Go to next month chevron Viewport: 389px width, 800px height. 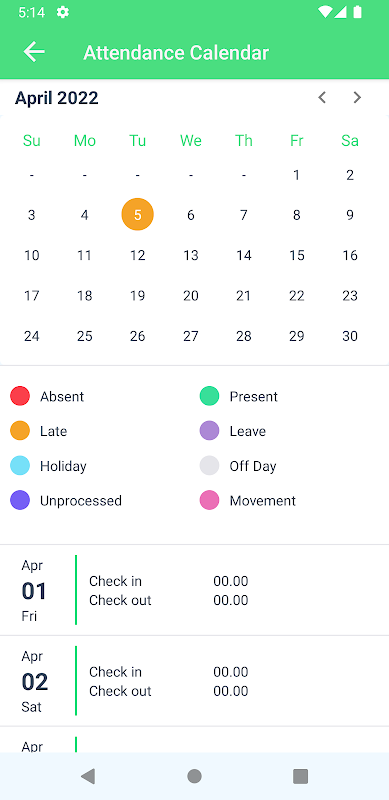click(x=357, y=97)
